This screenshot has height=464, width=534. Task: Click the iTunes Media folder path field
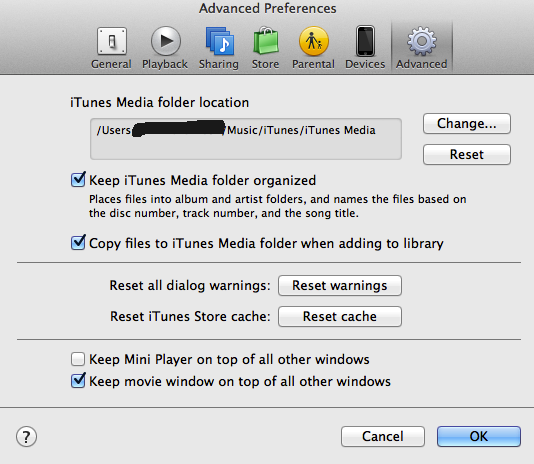[x=246, y=139]
